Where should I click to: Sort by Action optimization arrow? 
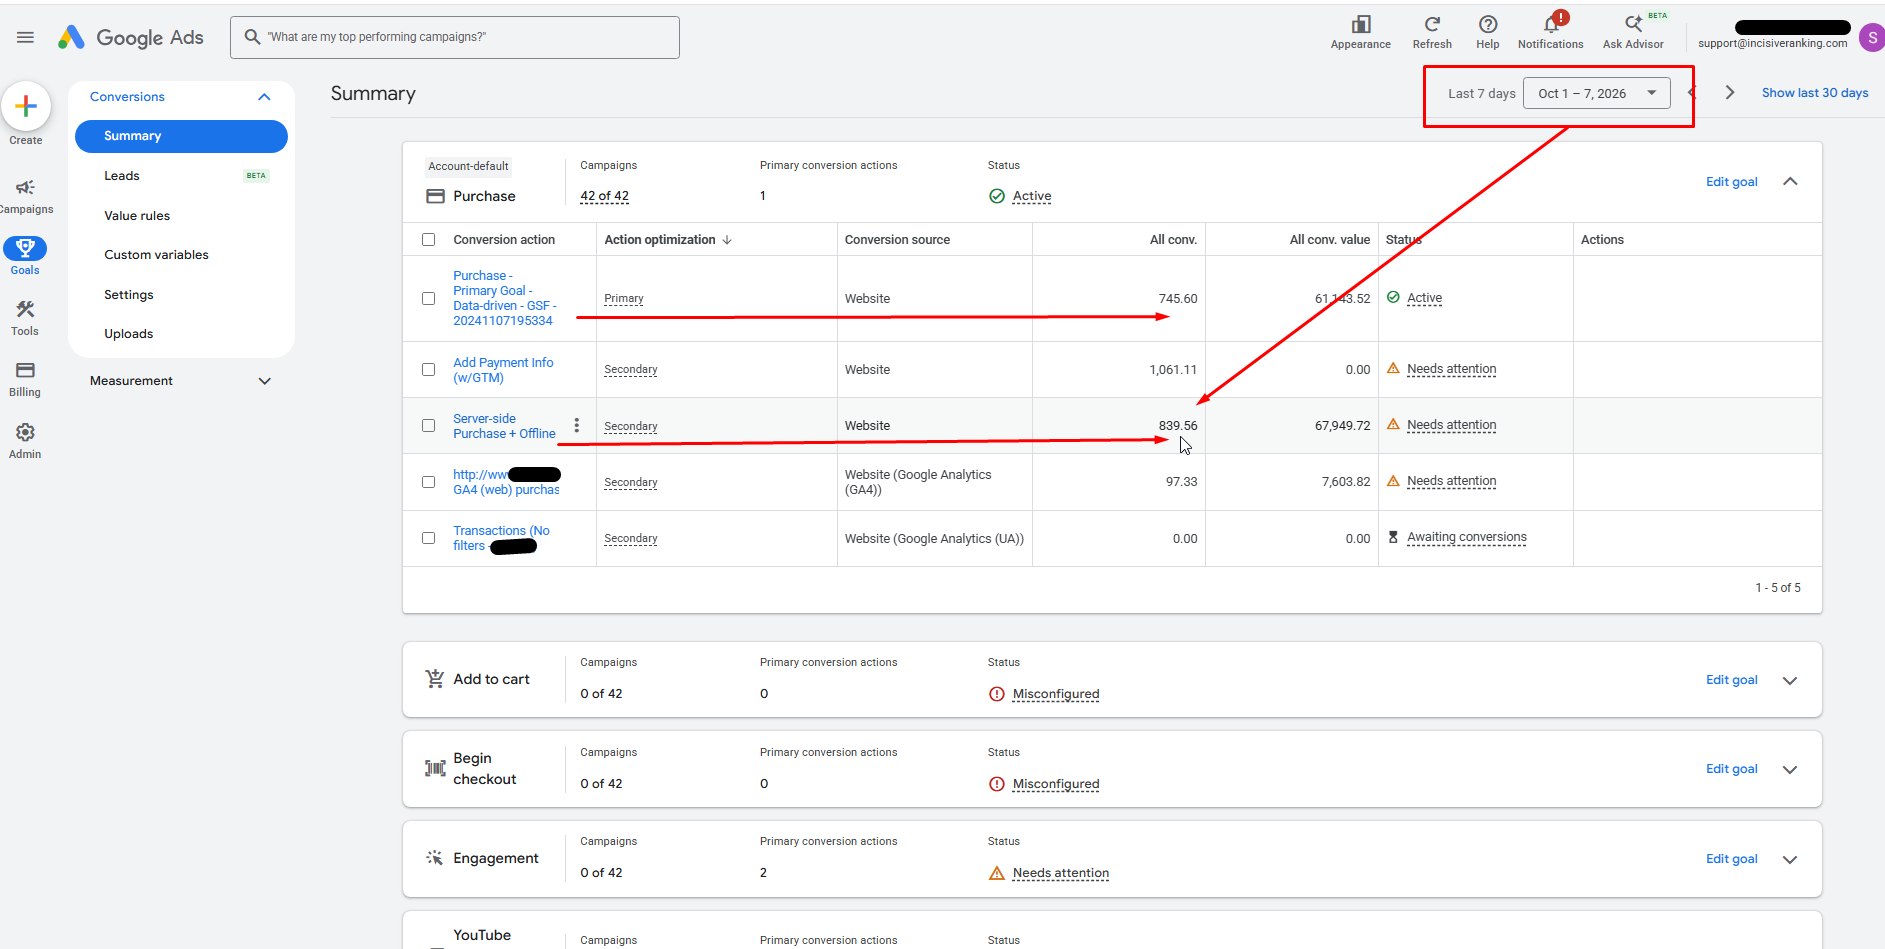tap(727, 240)
